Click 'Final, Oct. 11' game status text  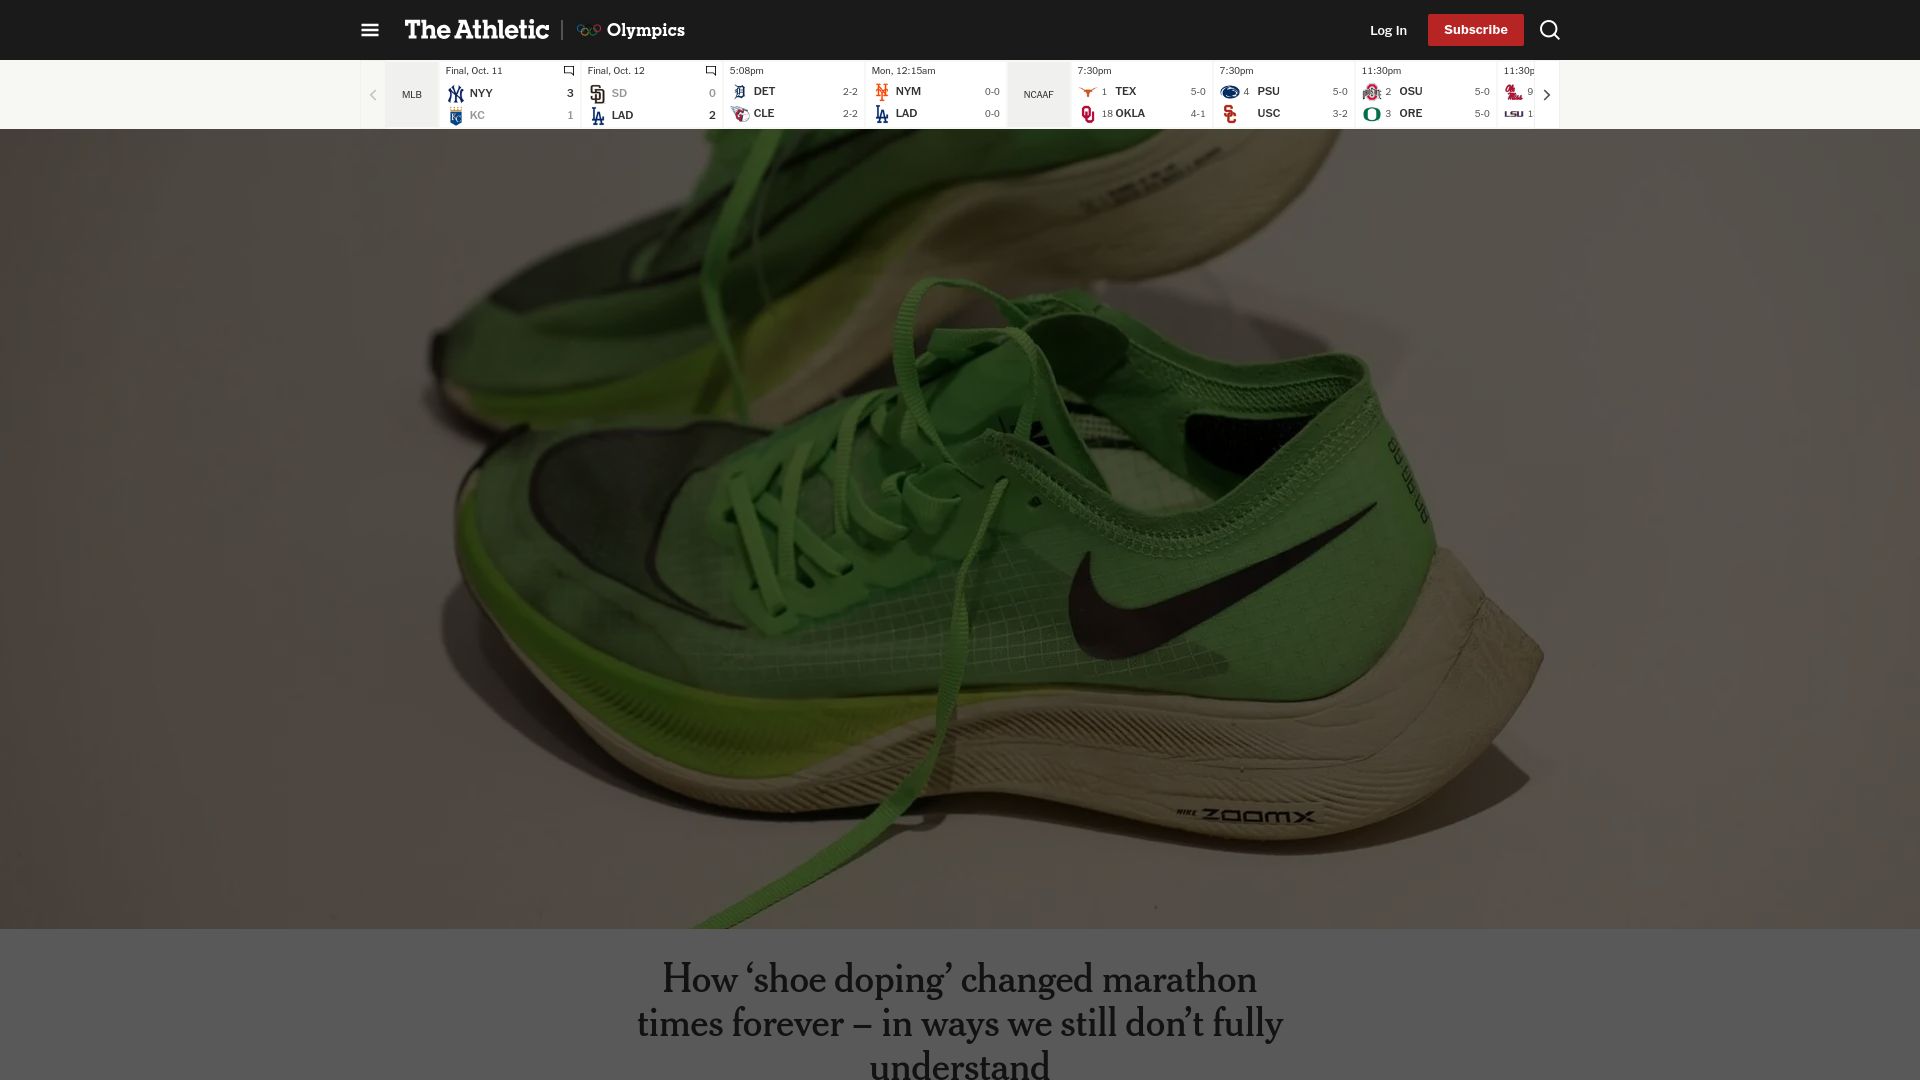point(474,71)
